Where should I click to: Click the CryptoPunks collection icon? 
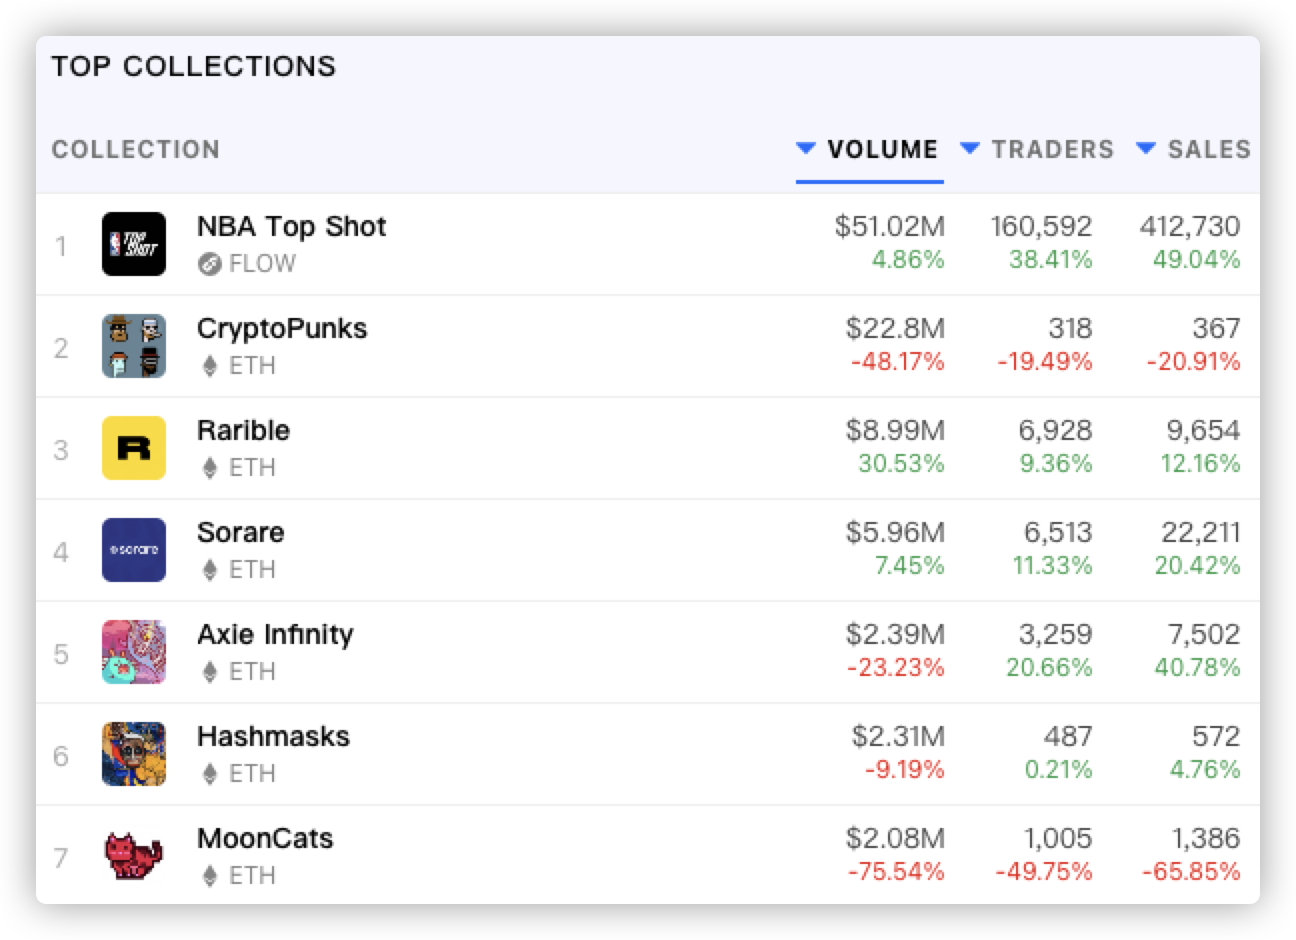point(134,346)
